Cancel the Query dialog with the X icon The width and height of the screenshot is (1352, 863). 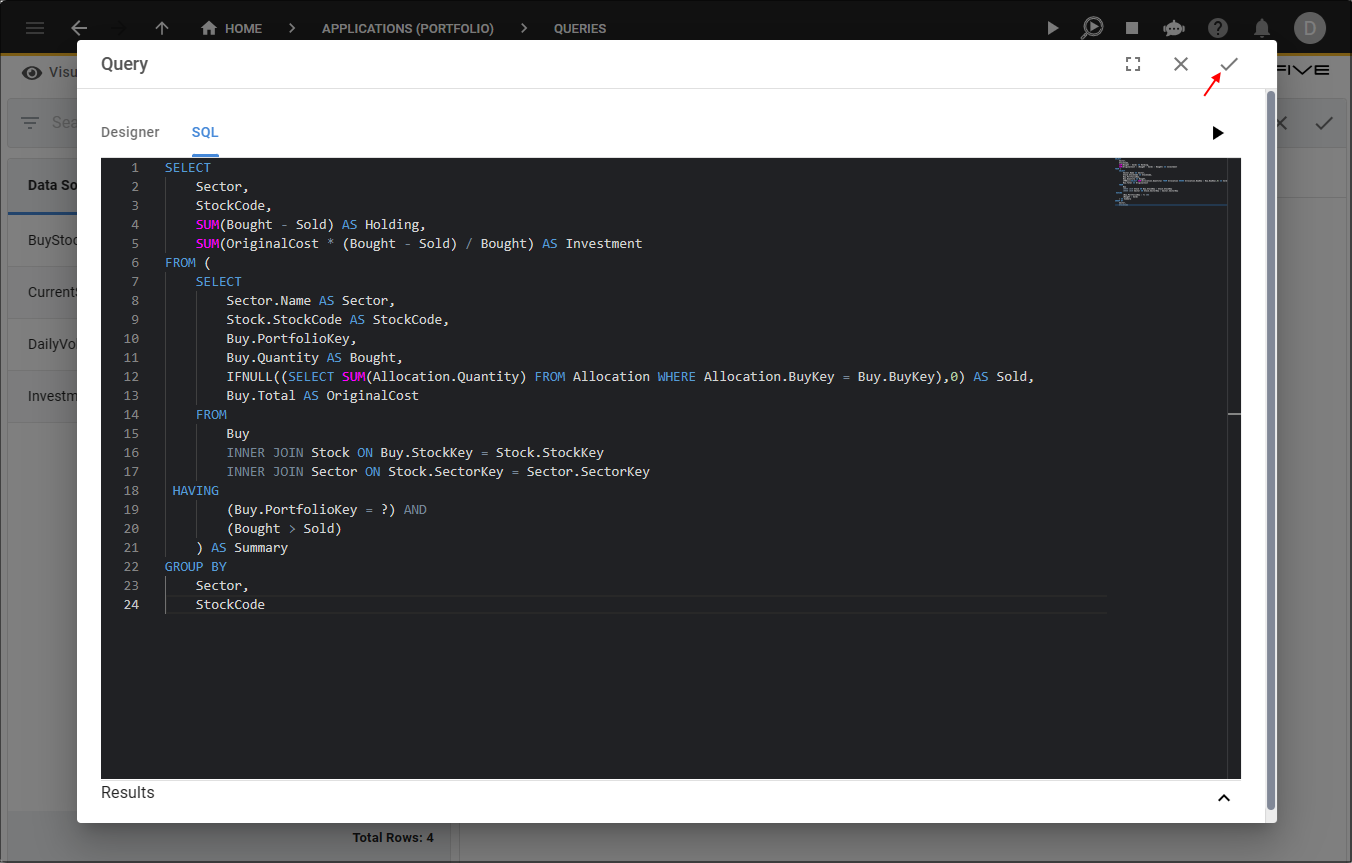point(1181,64)
